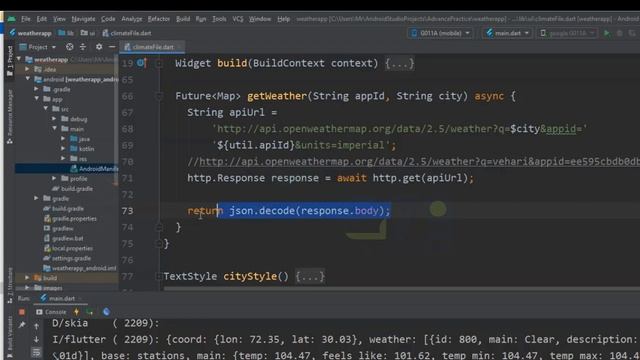Toggle soft-wrap in console sidebar
Viewport: 640px width, 360px height.
(x=36, y=352)
